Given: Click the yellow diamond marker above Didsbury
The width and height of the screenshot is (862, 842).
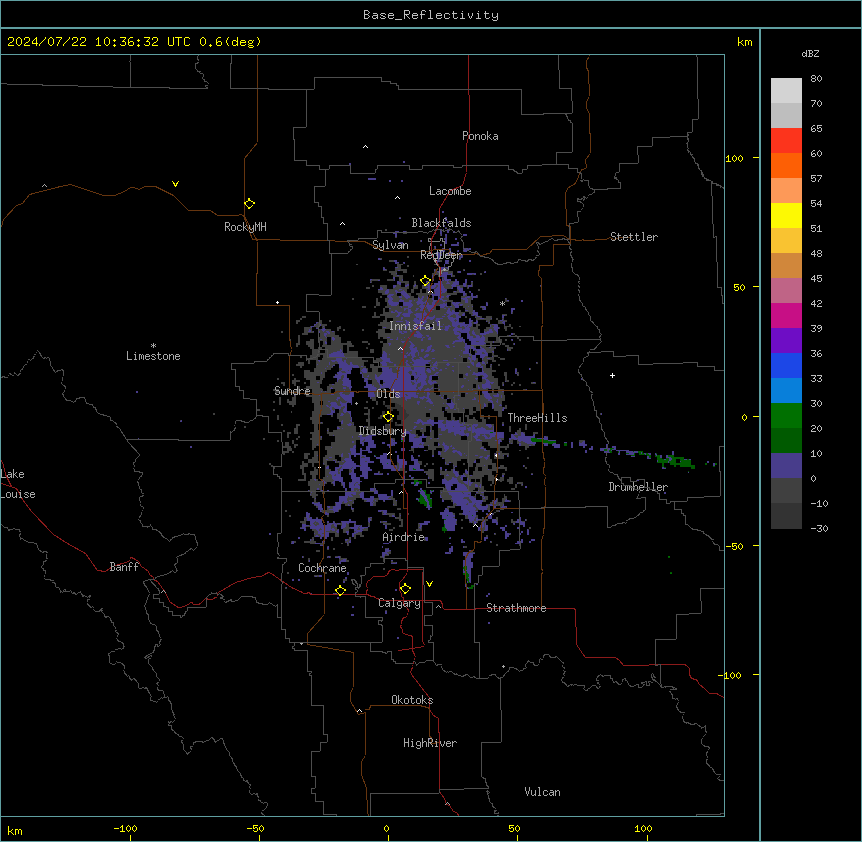Looking at the screenshot, I should (388, 417).
